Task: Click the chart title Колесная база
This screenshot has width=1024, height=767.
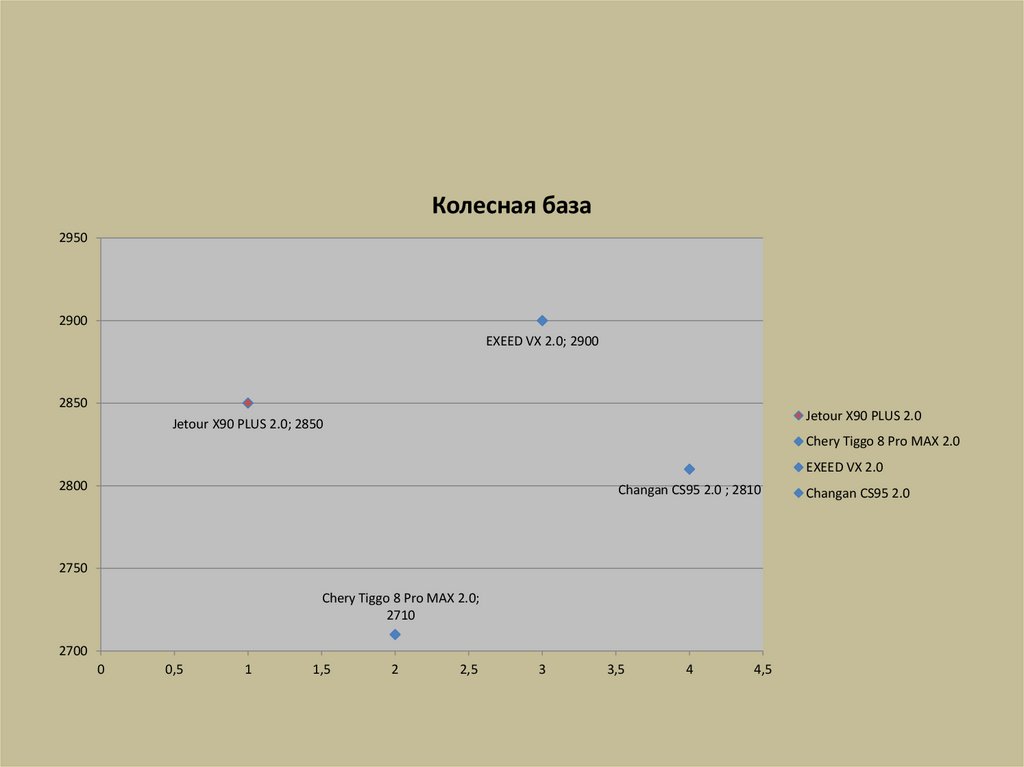Action: (511, 206)
